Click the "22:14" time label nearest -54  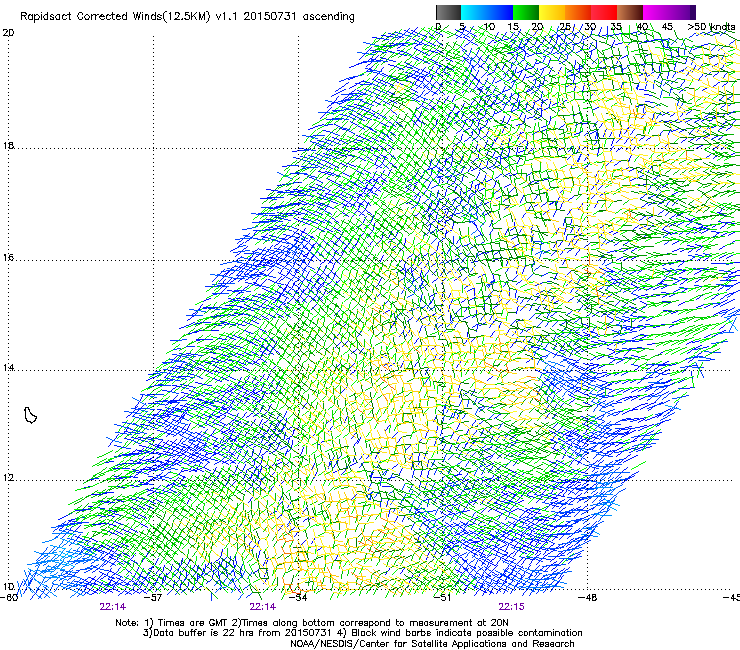pos(263,607)
